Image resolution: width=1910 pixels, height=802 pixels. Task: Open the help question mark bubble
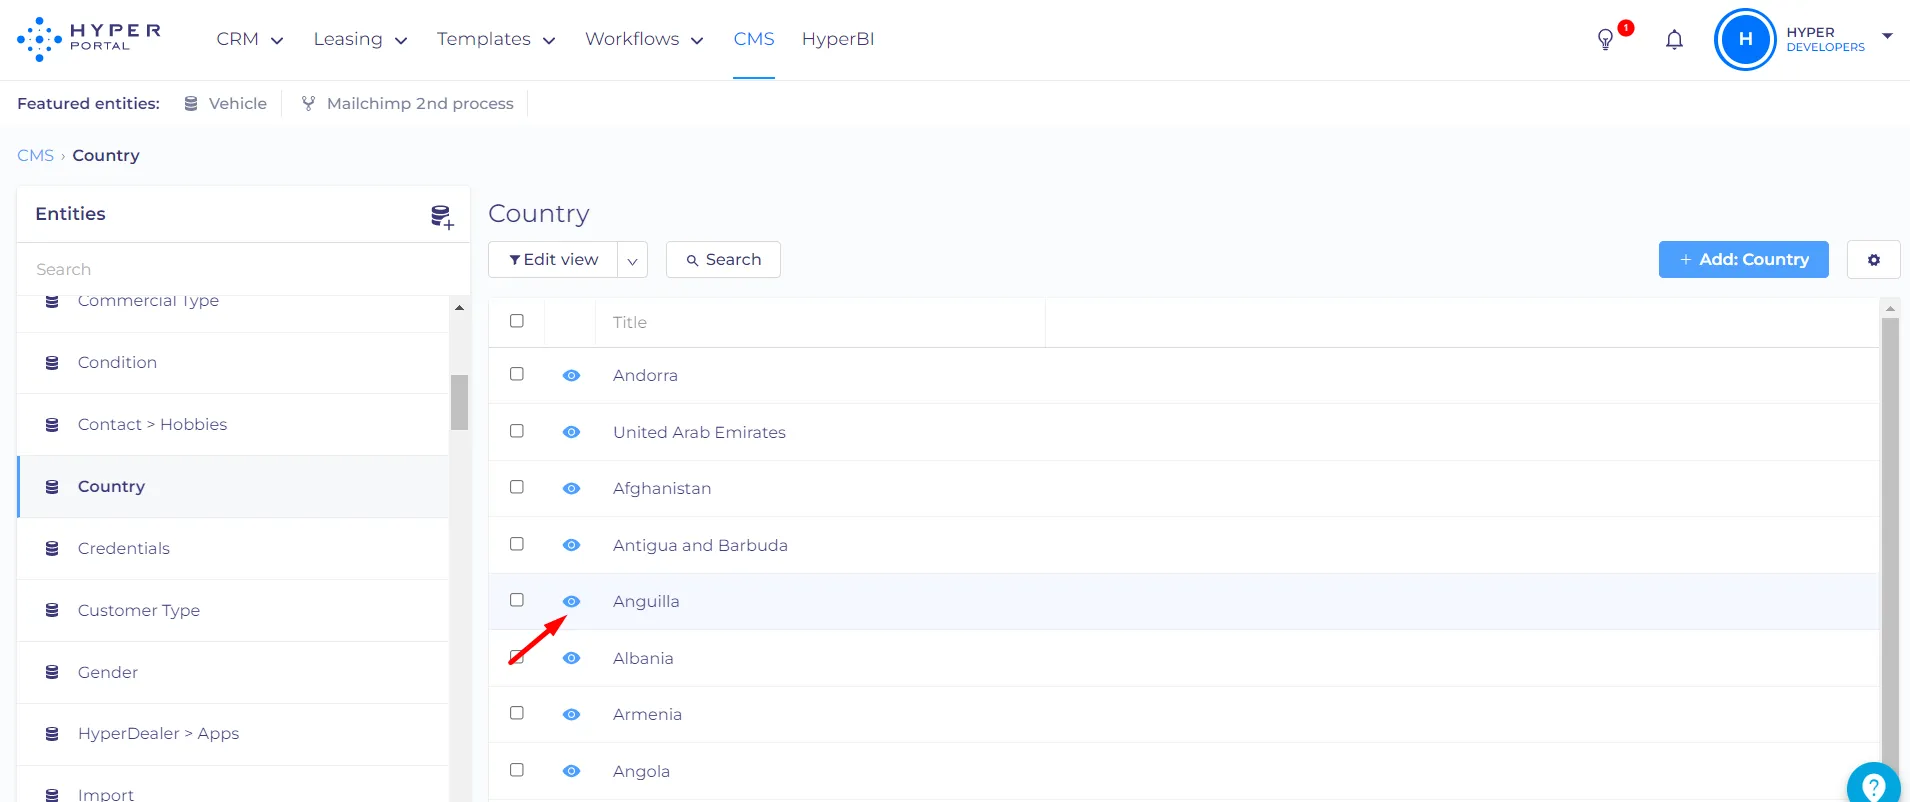click(1873, 786)
